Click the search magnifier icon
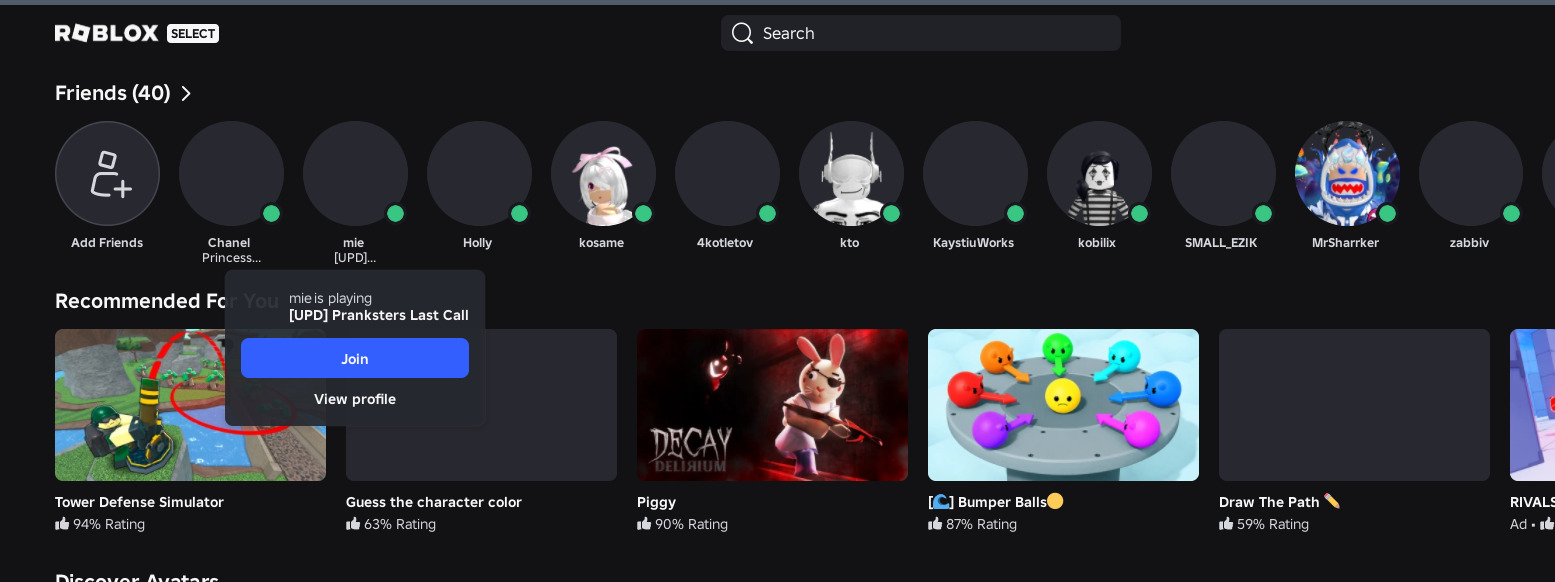 (x=742, y=33)
